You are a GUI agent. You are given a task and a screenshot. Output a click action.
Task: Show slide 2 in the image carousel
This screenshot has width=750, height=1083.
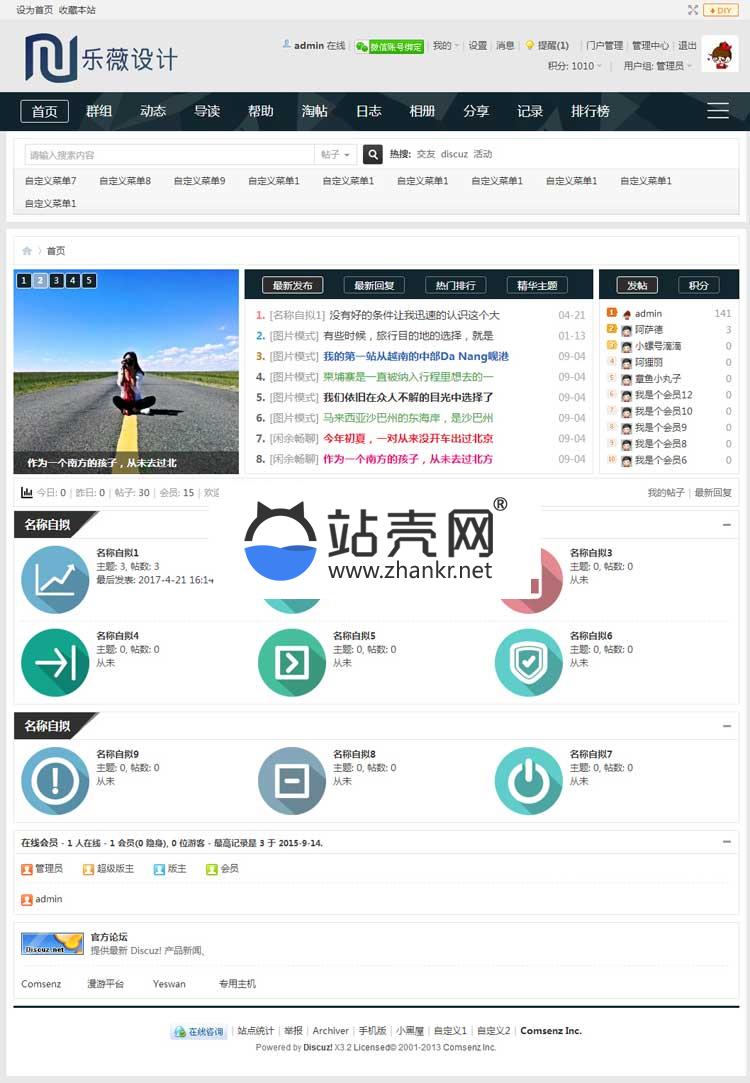pos(40,280)
